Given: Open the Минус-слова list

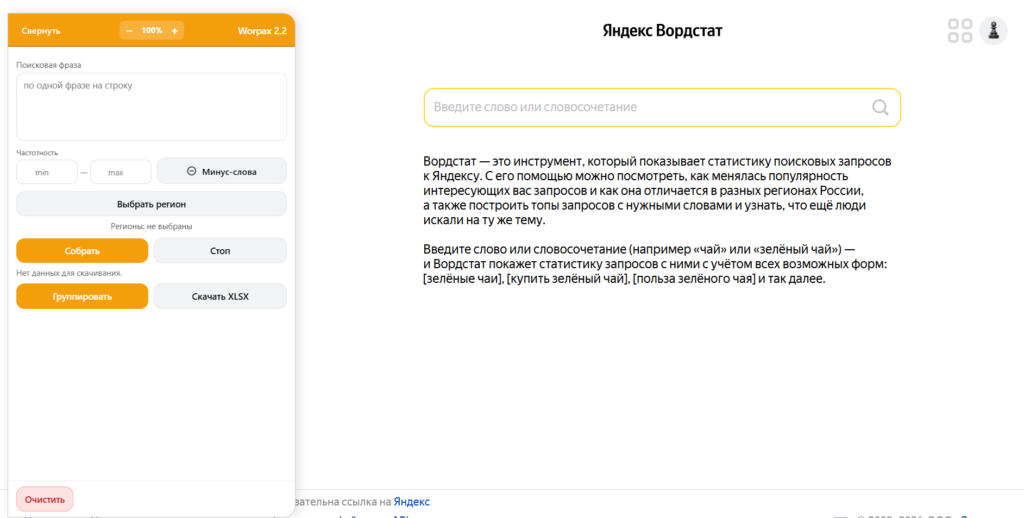Looking at the screenshot, I should tap(221, 172).
